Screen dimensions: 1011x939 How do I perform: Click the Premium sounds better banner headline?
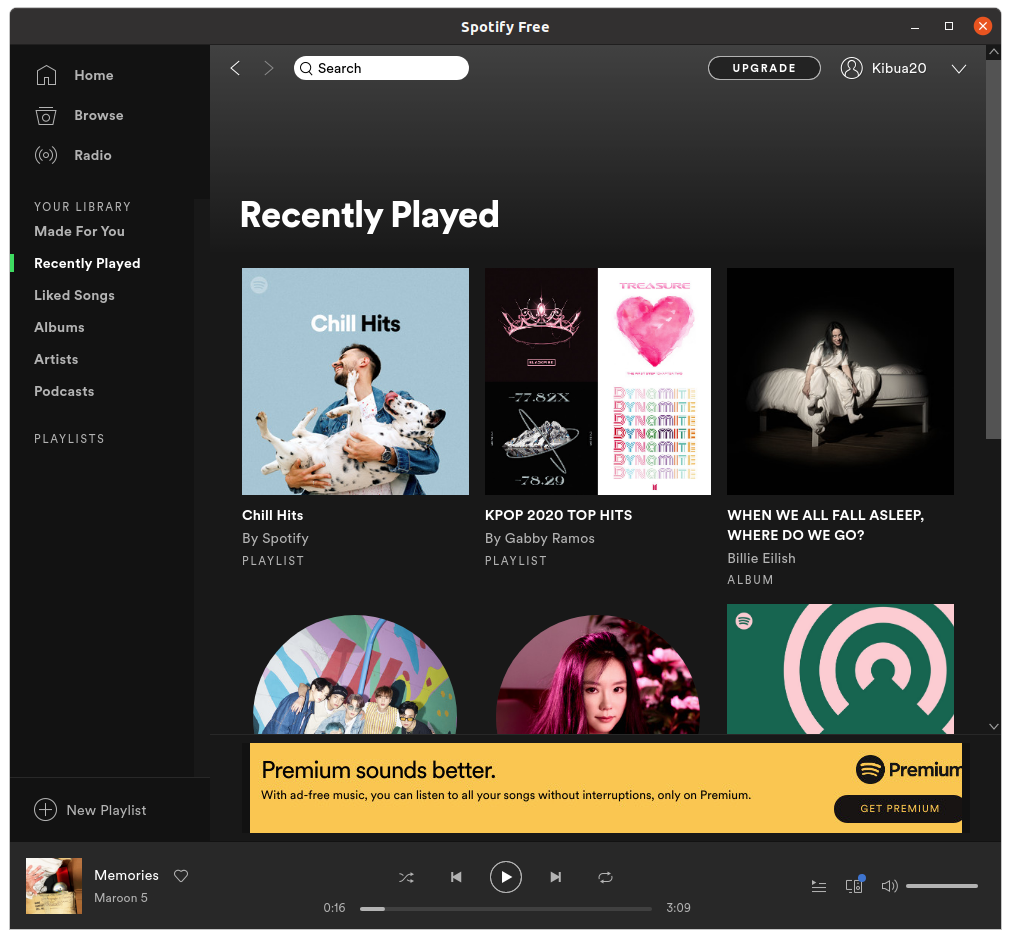pos(378,770)
